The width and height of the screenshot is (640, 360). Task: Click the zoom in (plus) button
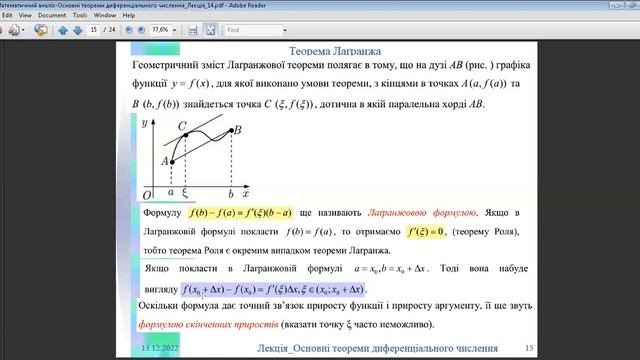click(x=141, y=30)
